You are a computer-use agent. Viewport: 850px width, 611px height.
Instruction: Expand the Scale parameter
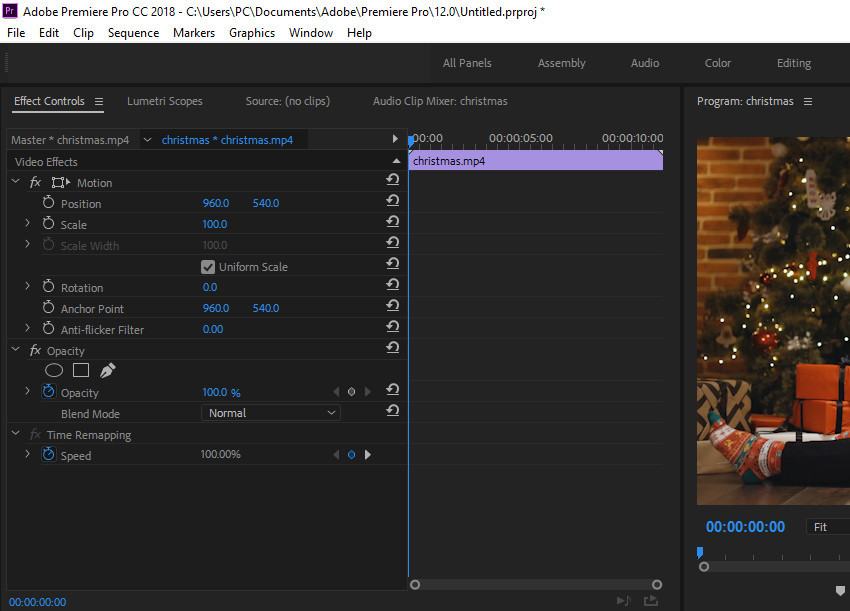coord(27,223)
